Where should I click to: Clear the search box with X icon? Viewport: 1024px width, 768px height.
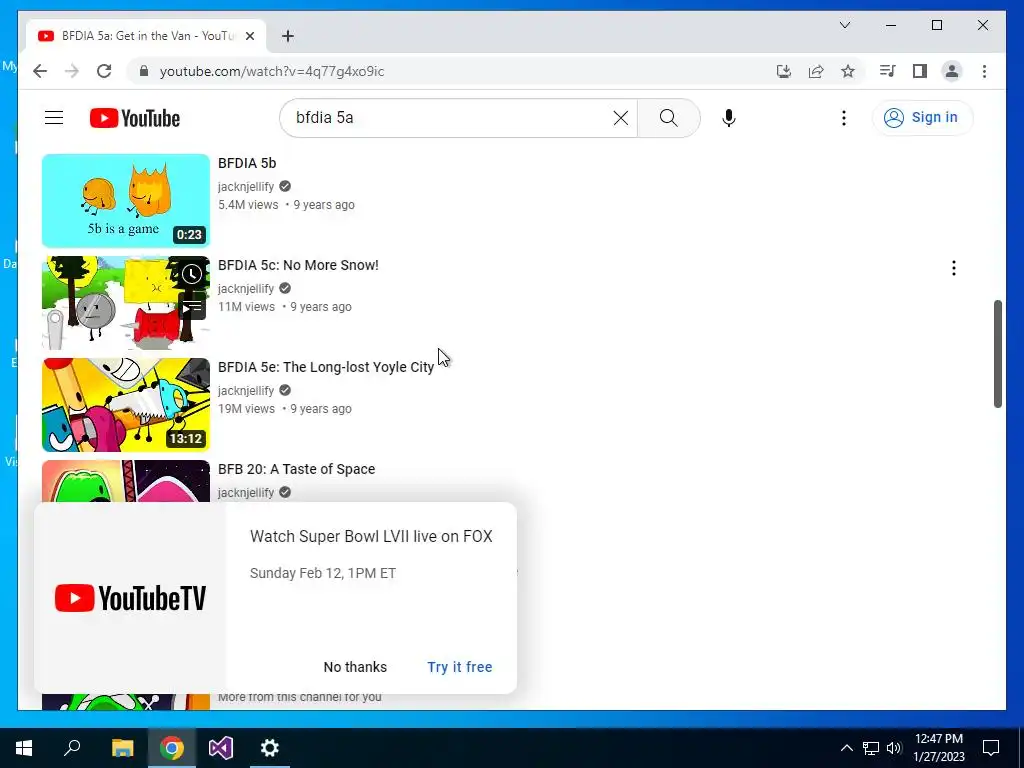(x=620, y=118)
